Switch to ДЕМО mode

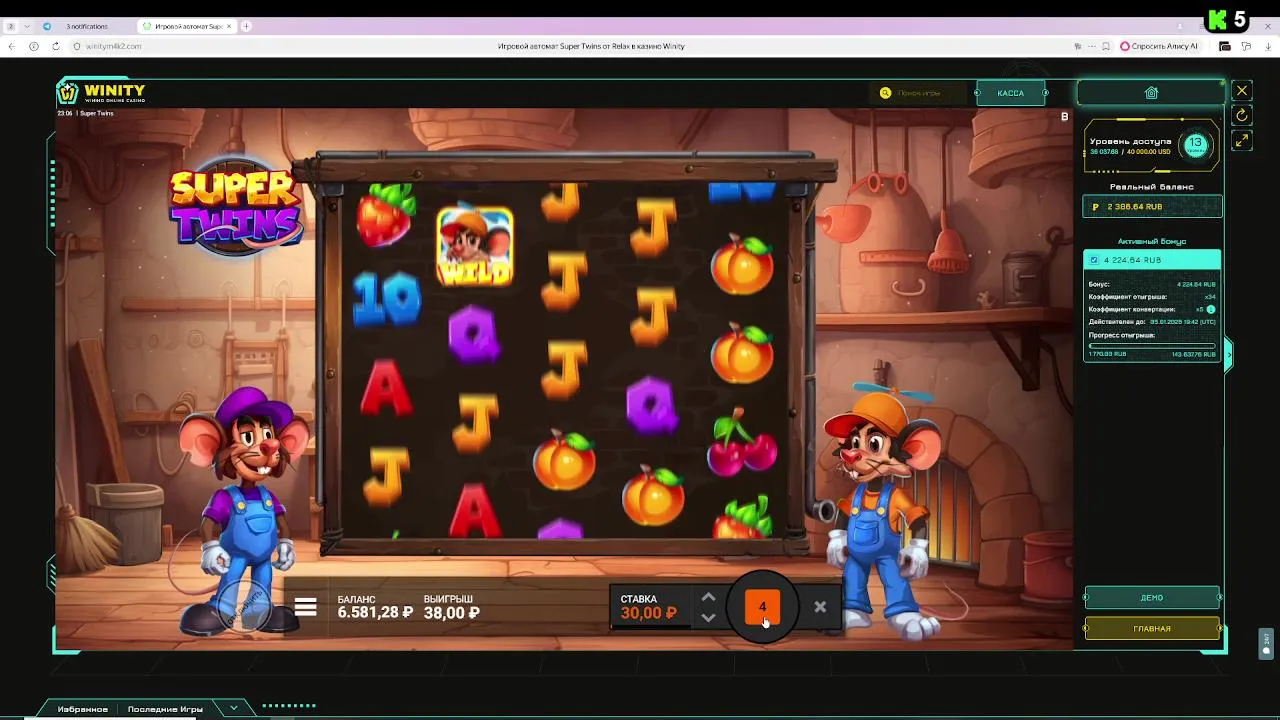[x=1152, y=598]
